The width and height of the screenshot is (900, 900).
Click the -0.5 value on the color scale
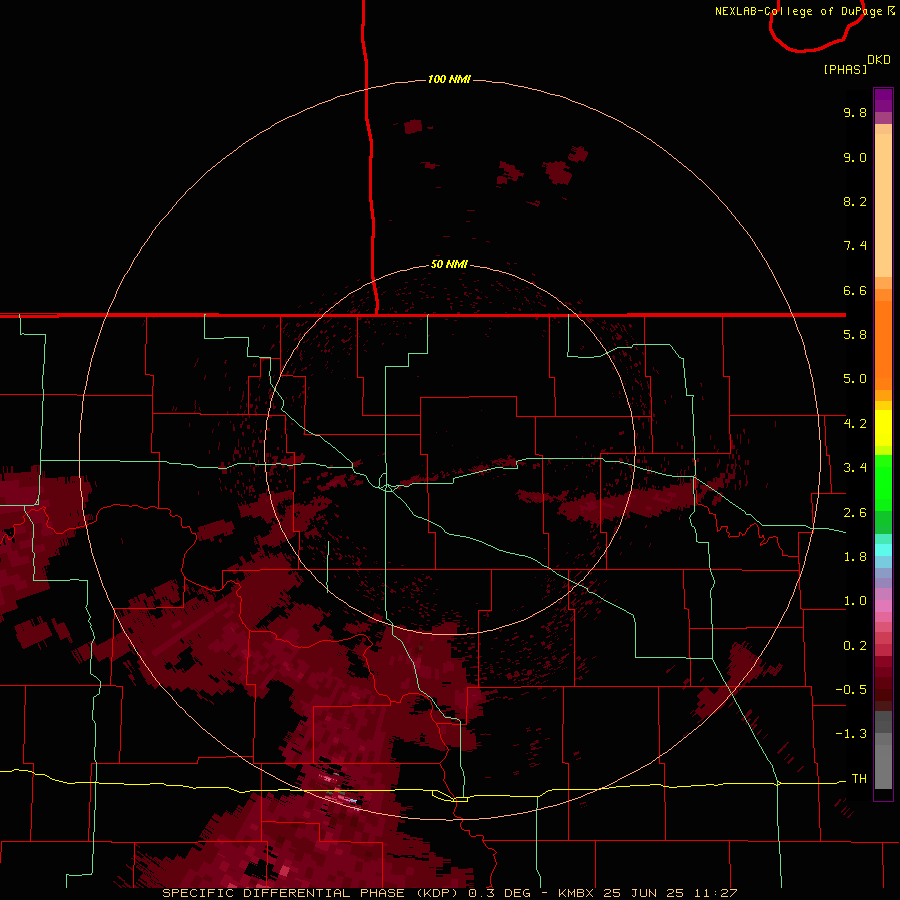click(851, 690)
